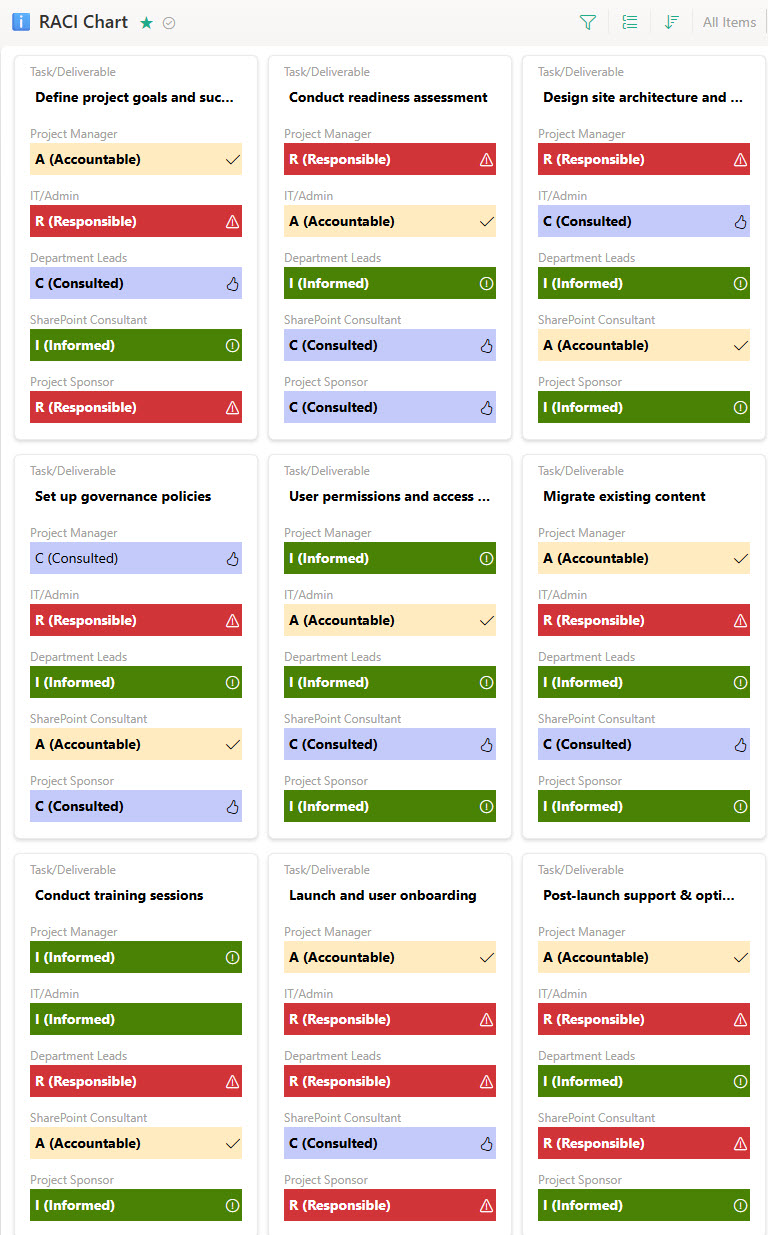This screenshot has height=1235, width=768.
Task: Click info circle on Conduct training Project Manager
Action: 233,957
